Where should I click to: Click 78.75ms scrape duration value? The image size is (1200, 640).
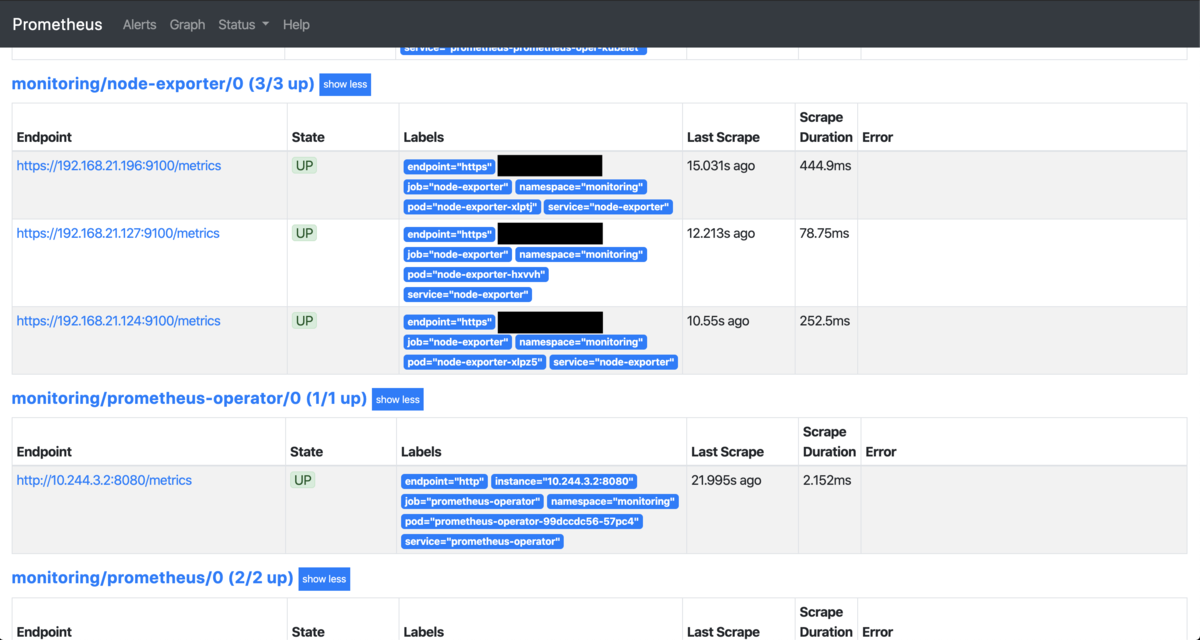pyautogui.click(x=824, y=233)
